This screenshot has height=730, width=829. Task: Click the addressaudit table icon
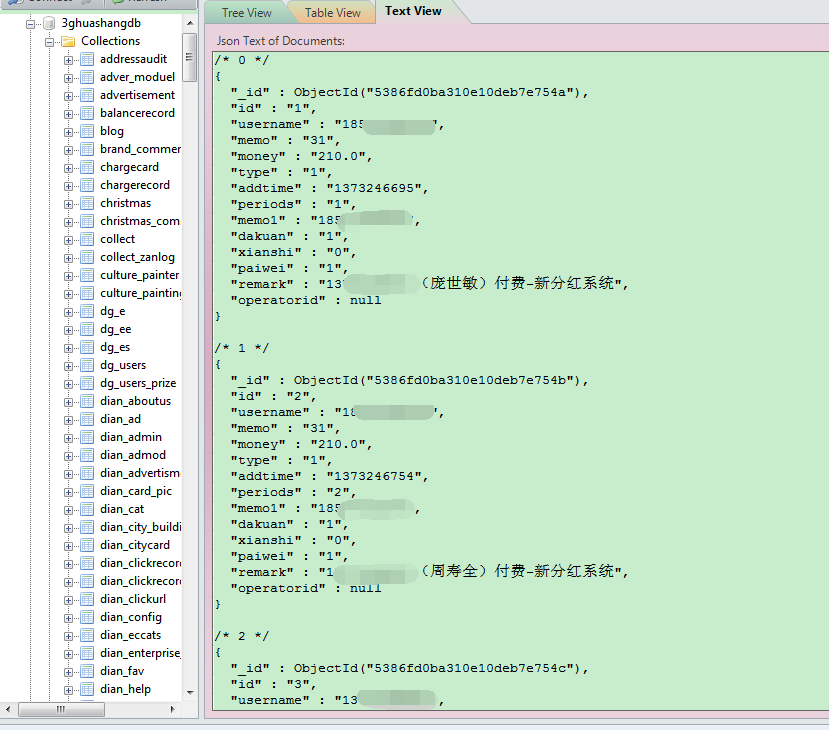pos(87,59)
